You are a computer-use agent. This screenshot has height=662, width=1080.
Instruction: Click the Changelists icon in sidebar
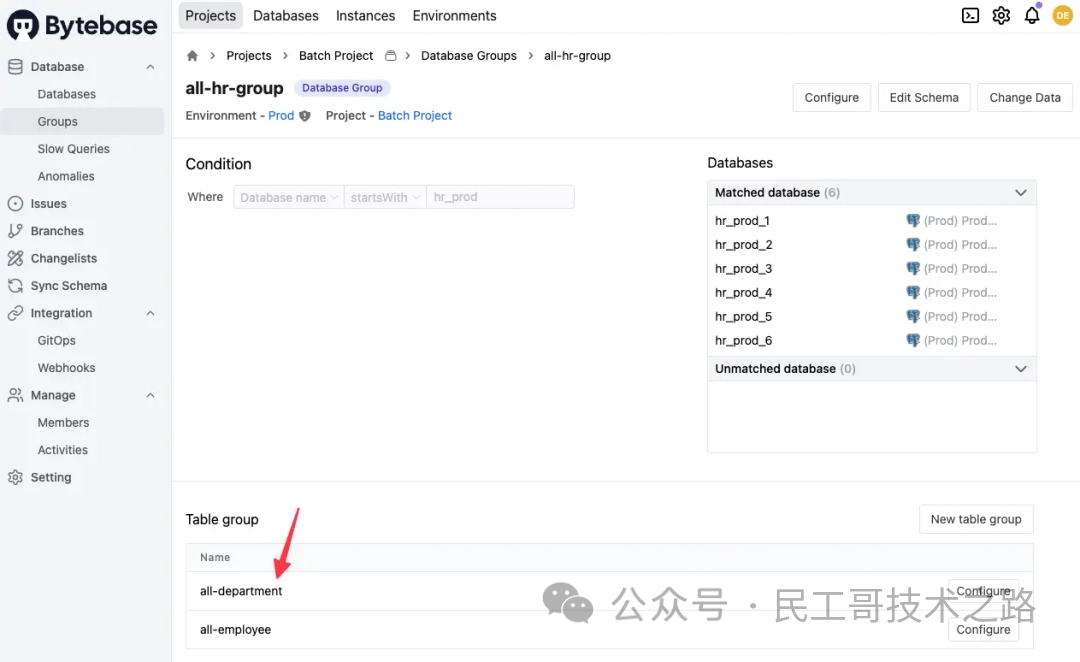pyautogui.click(x=15, y=258)
